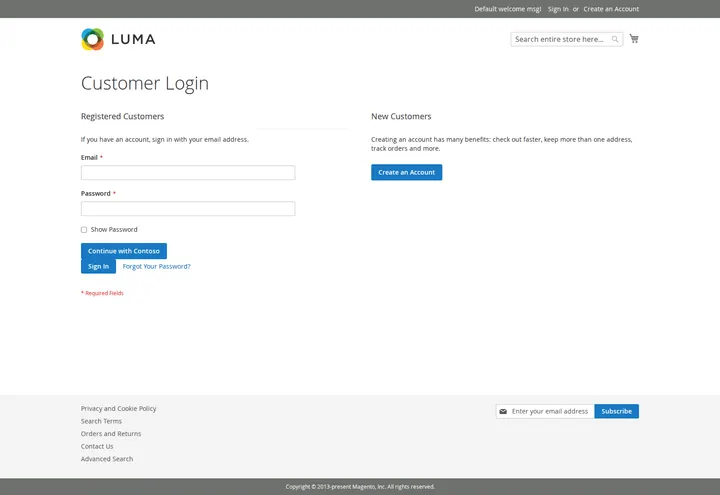
Task: Open Privacy and Cookie Policy link
Action: click(118, 408)
